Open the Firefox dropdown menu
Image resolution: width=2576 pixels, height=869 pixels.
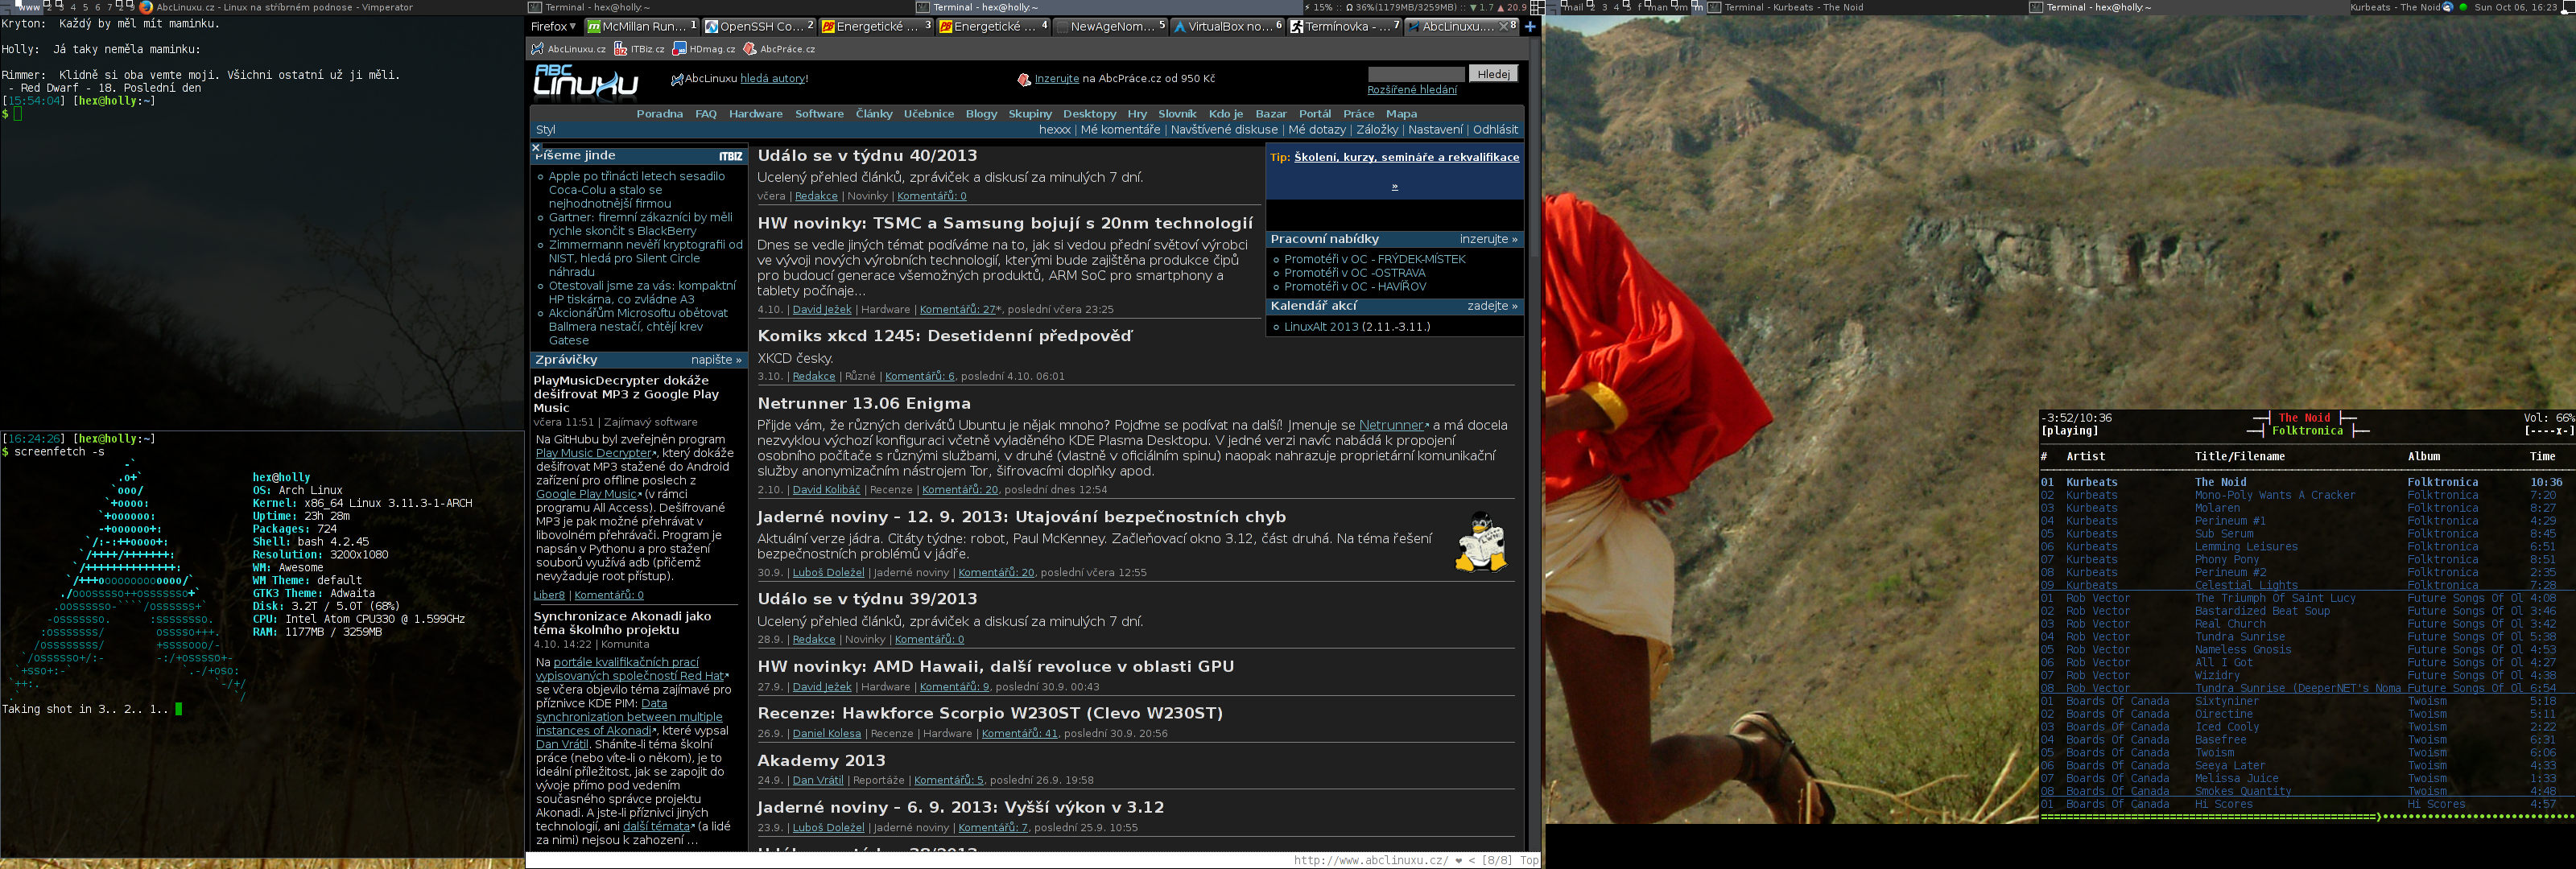[x=553, y=27]
